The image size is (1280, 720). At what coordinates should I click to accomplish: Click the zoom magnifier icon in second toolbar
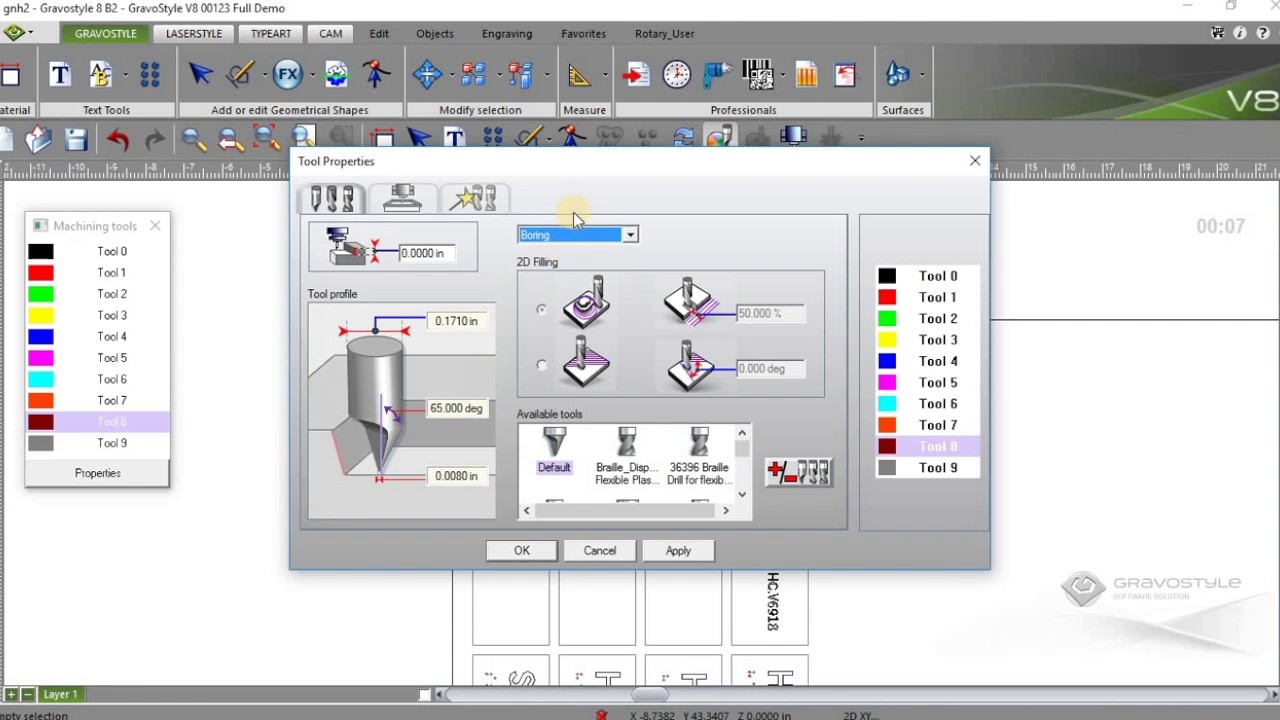(194, 139)
